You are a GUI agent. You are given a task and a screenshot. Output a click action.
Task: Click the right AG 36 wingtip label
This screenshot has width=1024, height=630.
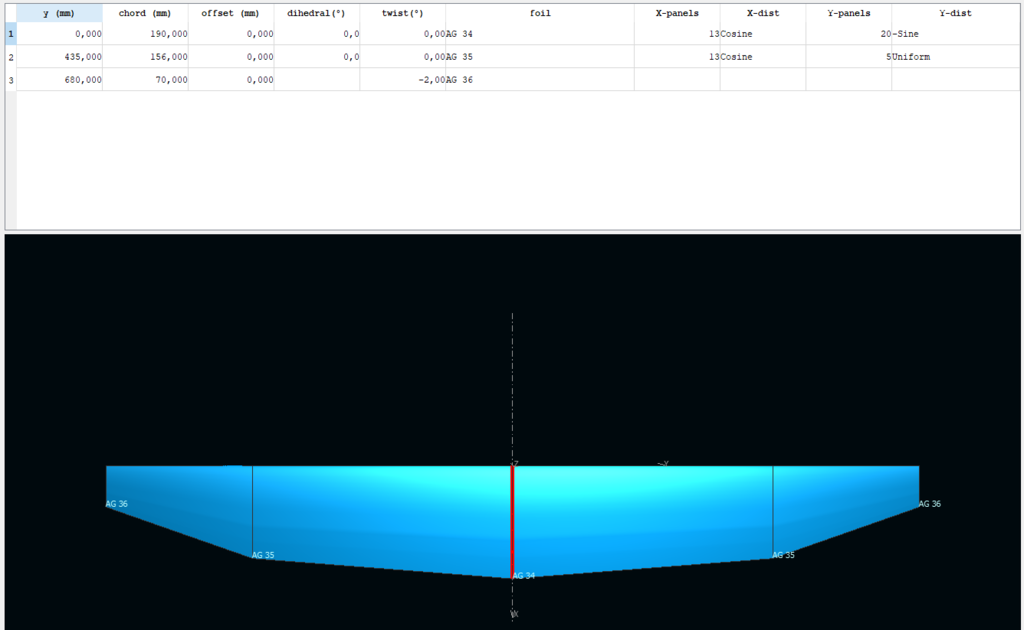tap(929, 504)
